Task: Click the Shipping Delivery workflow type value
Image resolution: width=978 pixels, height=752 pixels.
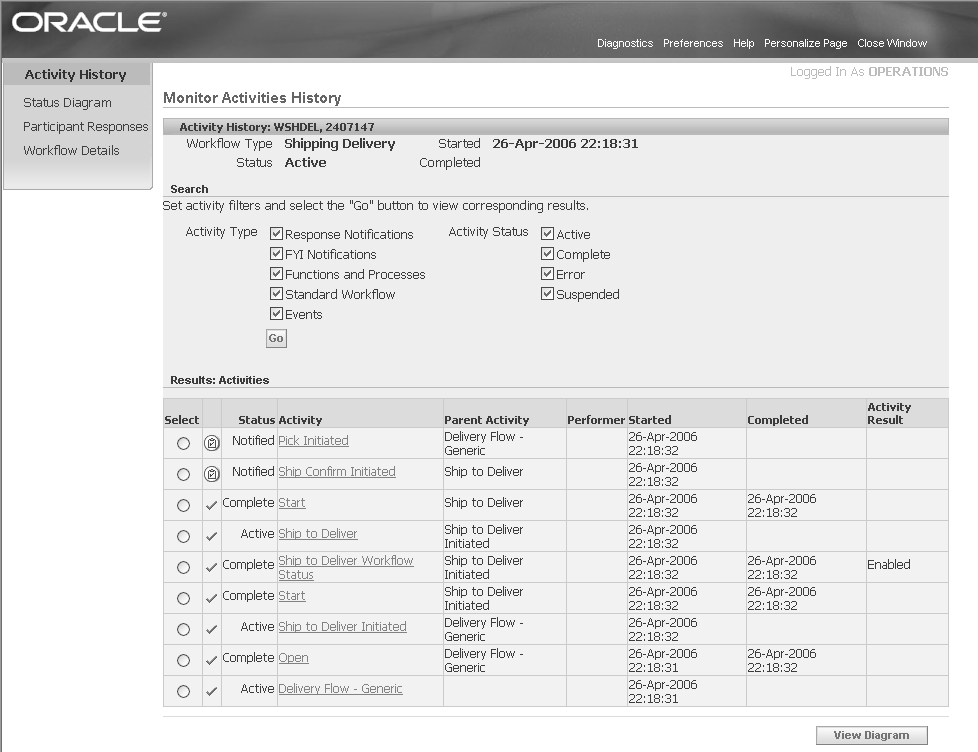Action: click(x=339, y=143)
